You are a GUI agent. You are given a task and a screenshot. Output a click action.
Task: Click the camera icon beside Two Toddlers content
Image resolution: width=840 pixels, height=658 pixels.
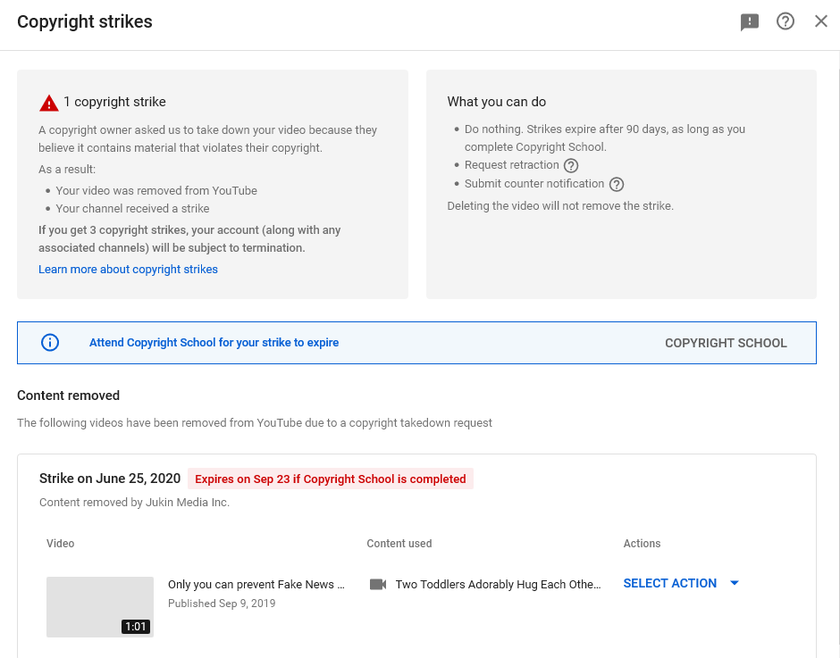[378, 584]
